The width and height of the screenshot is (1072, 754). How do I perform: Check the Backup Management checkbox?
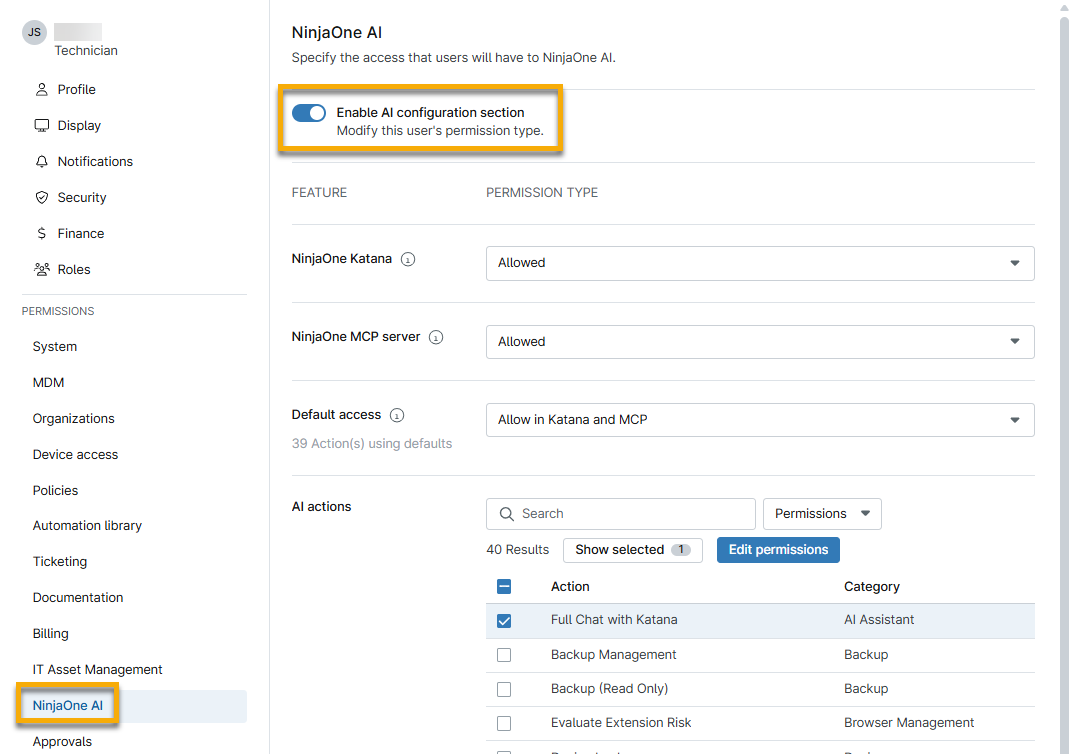tap(504, 655)
